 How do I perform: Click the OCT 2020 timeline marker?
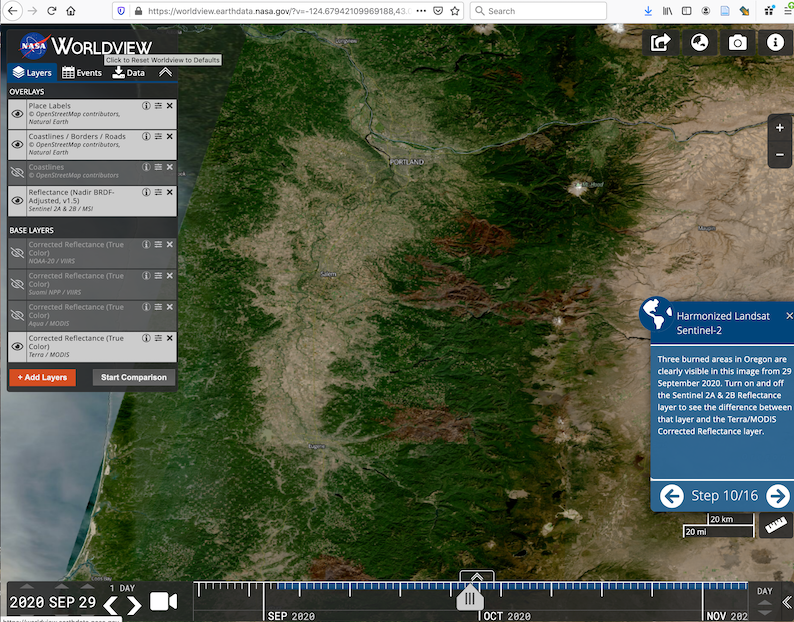coord(507,616)
